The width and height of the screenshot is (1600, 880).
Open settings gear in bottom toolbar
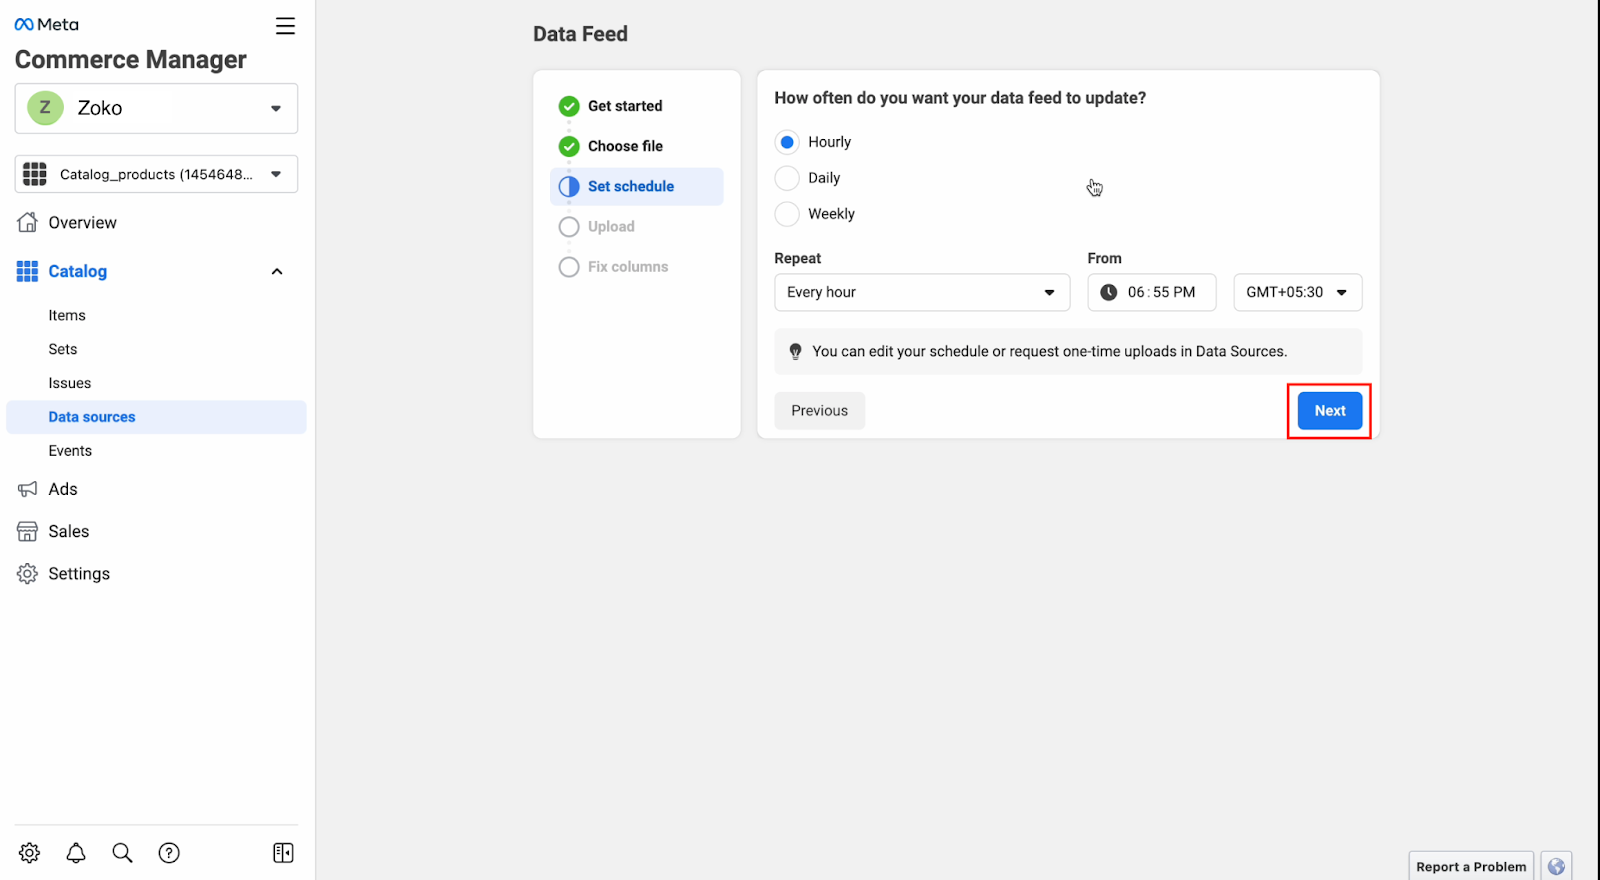pyautogui.click(x=30, y=853)
